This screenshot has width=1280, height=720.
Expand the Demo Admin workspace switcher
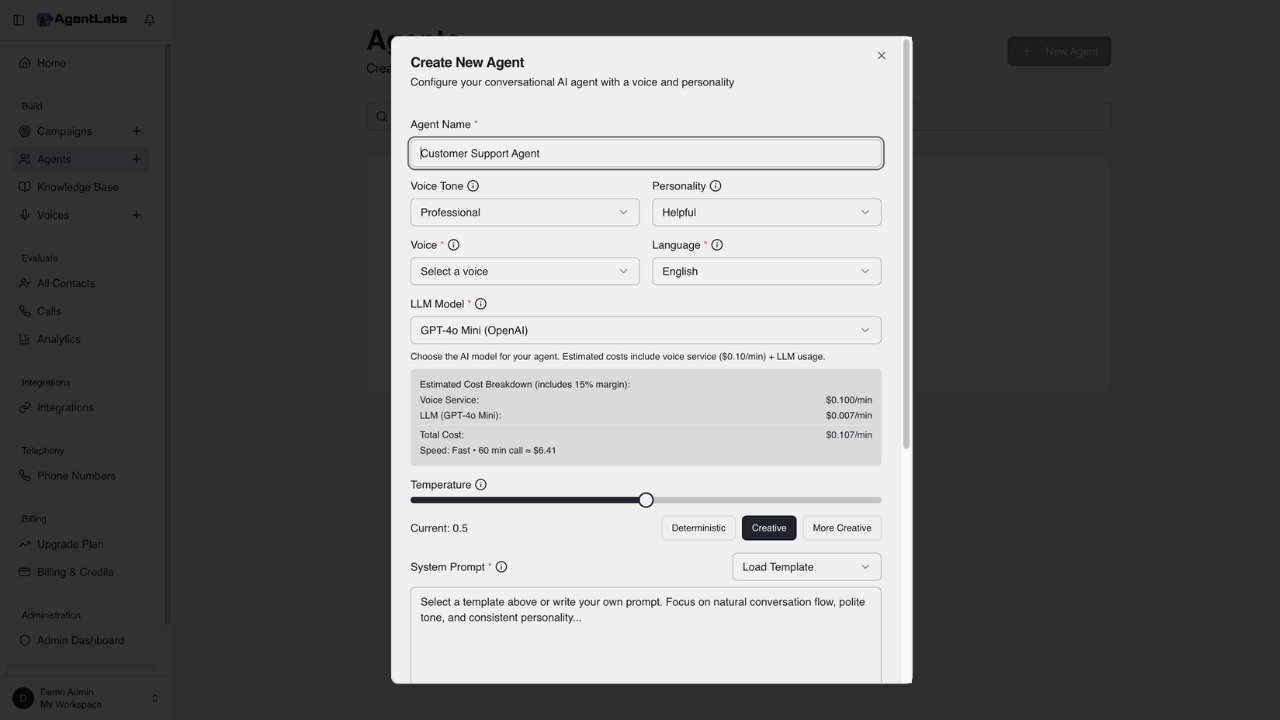[x=154, y=698]
